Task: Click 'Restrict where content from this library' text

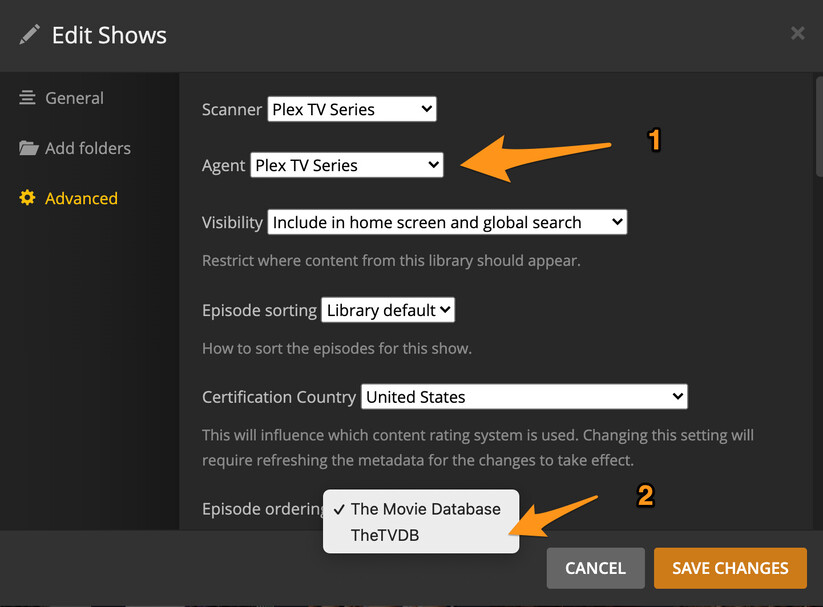Action: [x=391, y=260]
